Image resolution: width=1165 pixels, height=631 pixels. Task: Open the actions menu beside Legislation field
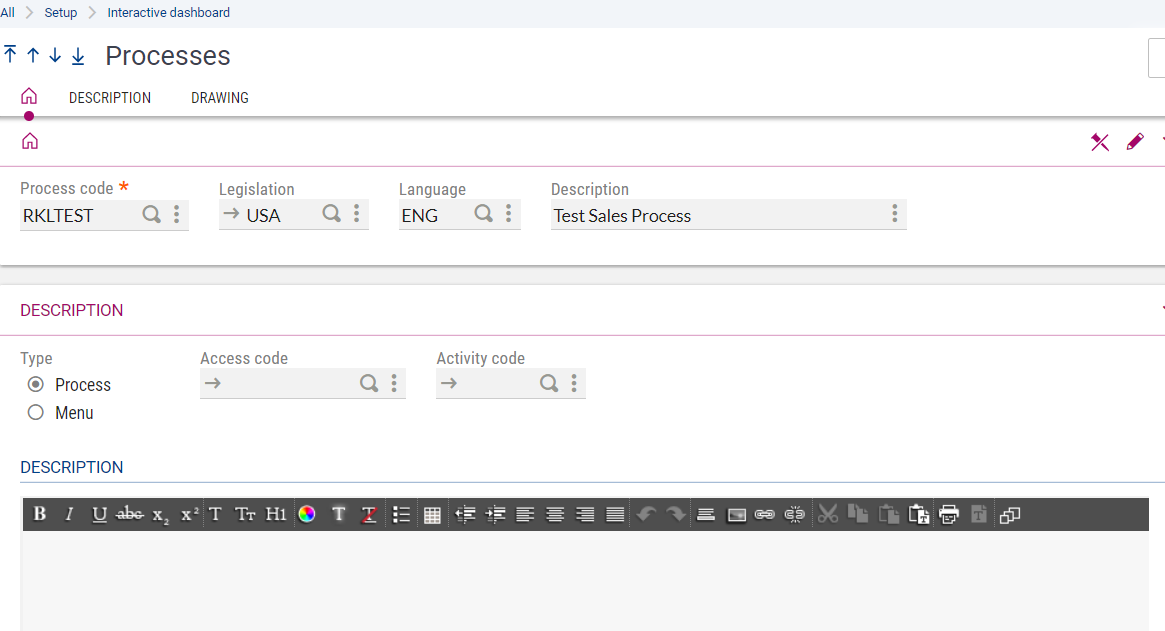357,214
